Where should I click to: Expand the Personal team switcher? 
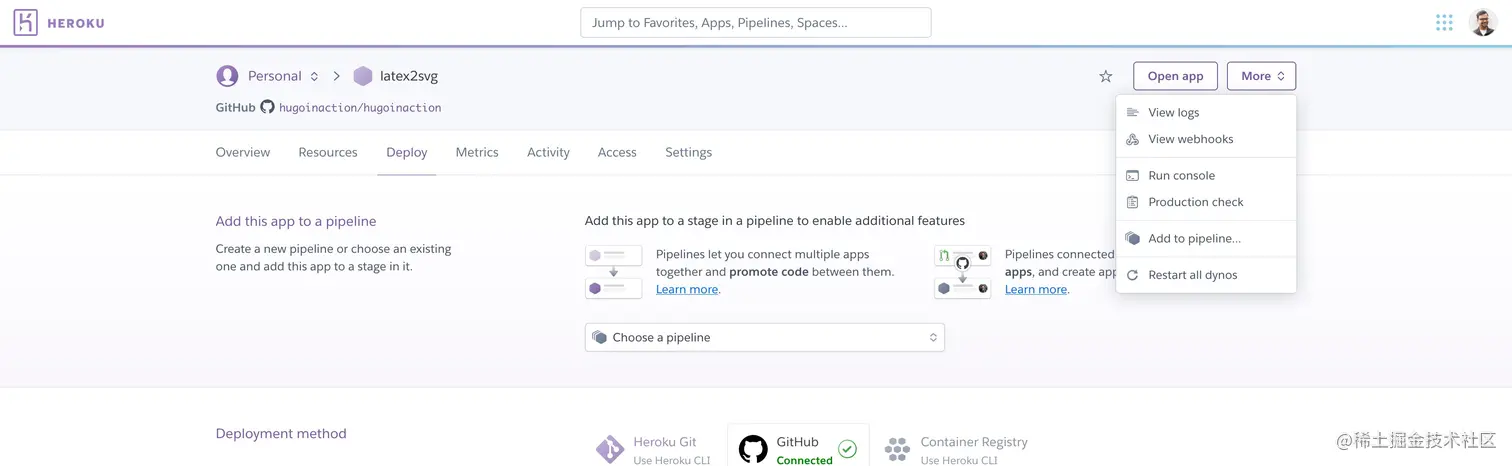[x=314, y=76]
